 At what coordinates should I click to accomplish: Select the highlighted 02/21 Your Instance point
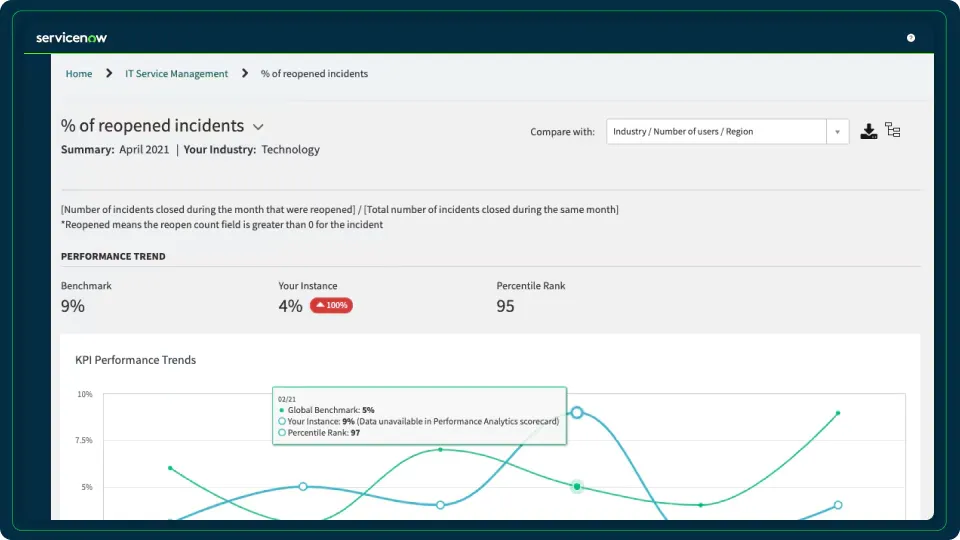click(x=577, y=413)
